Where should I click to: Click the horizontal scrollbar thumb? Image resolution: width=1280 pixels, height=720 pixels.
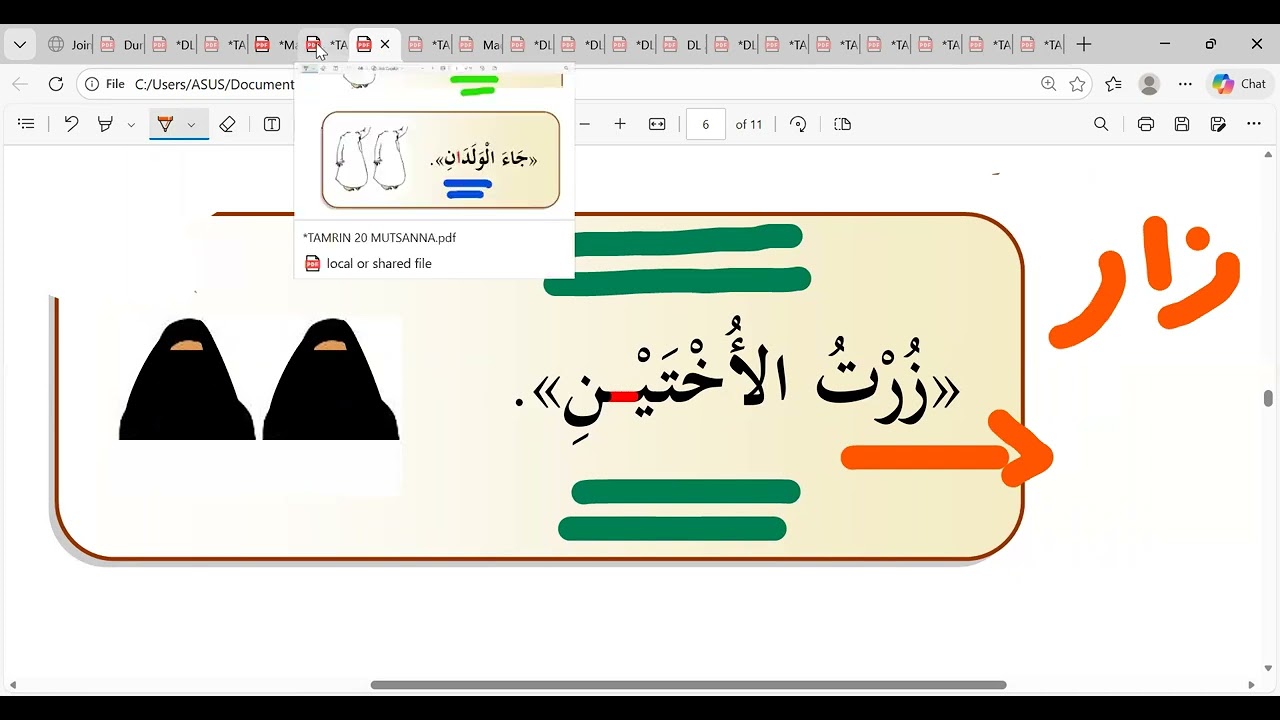click(x=688, y=685)
